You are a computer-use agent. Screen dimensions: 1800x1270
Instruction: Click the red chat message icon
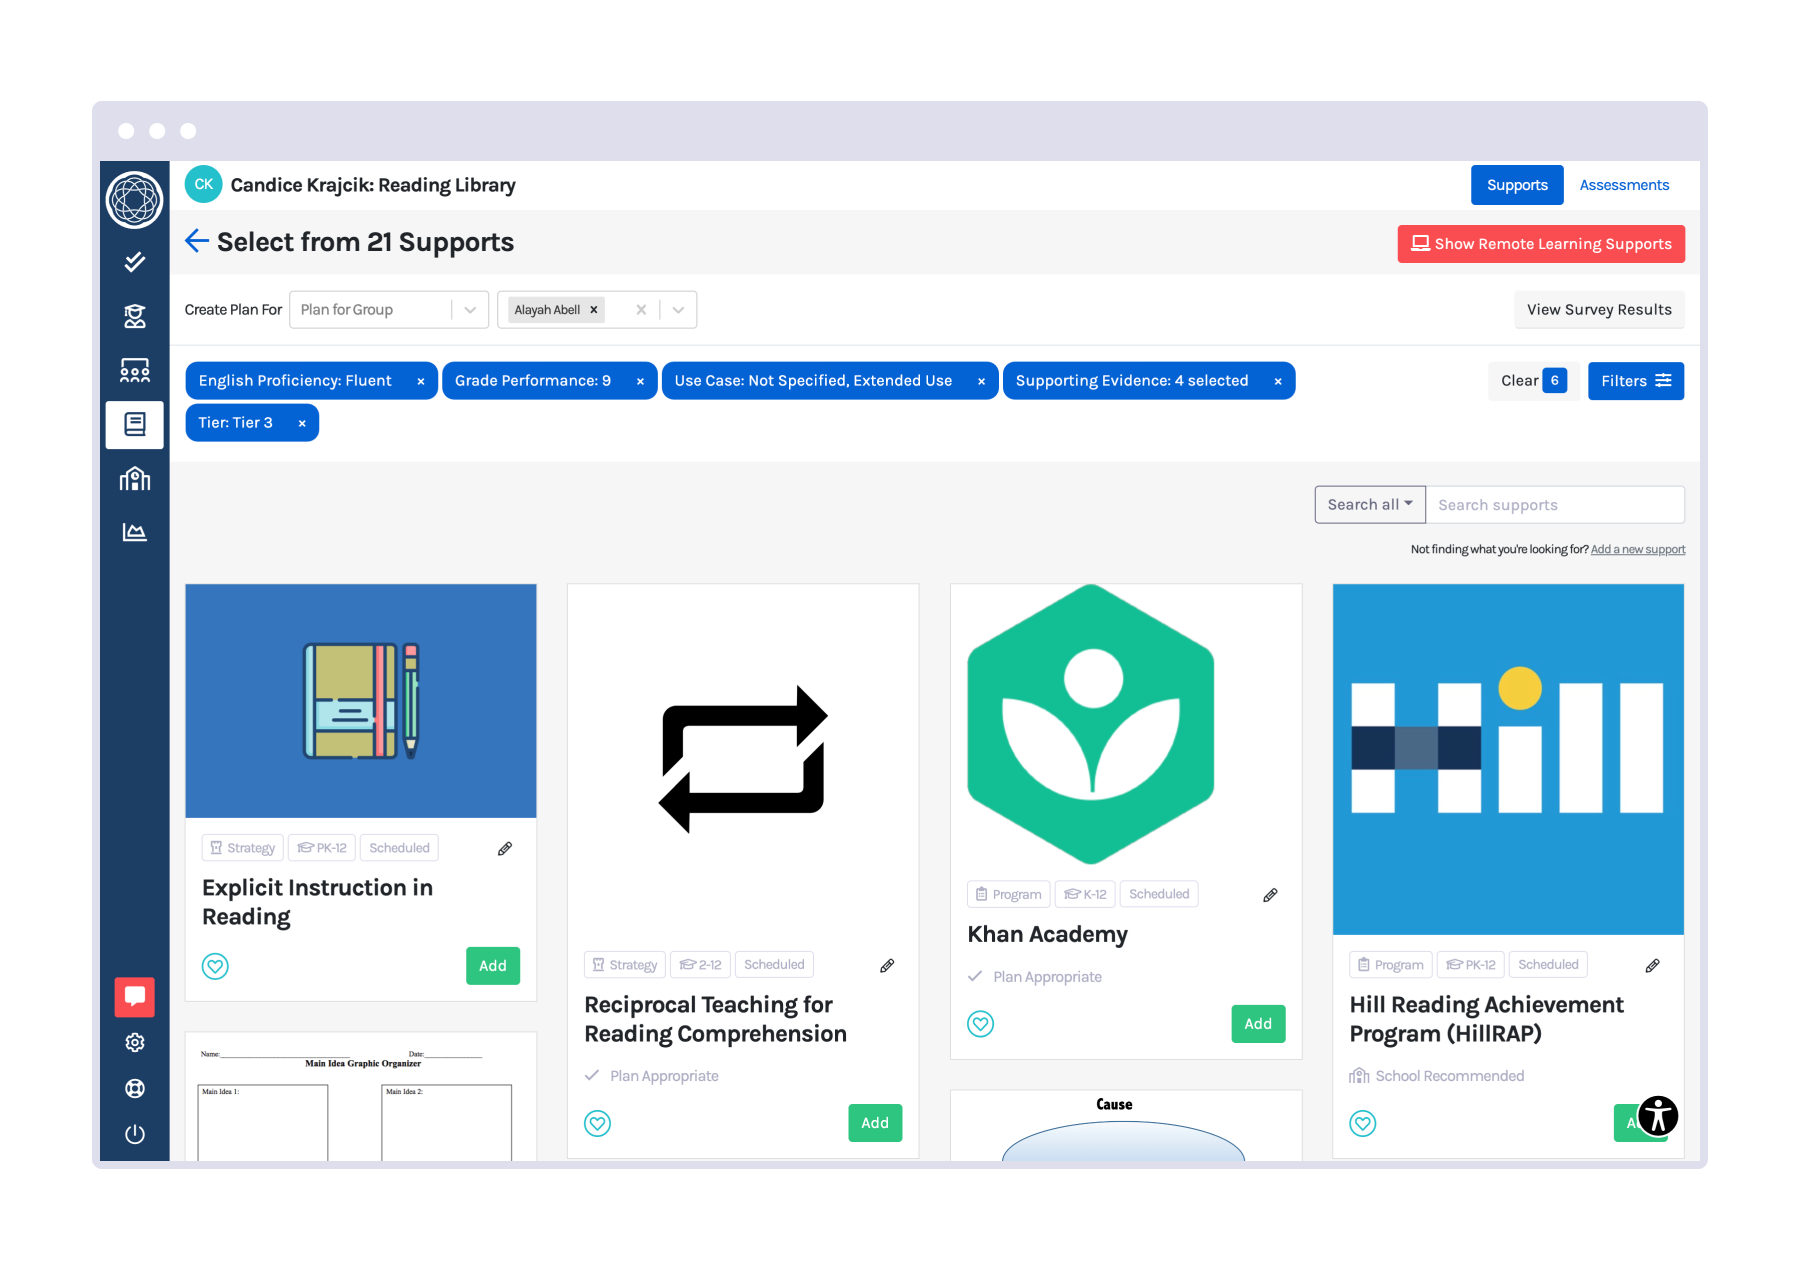pyautogui.click(x=135, y=996)
